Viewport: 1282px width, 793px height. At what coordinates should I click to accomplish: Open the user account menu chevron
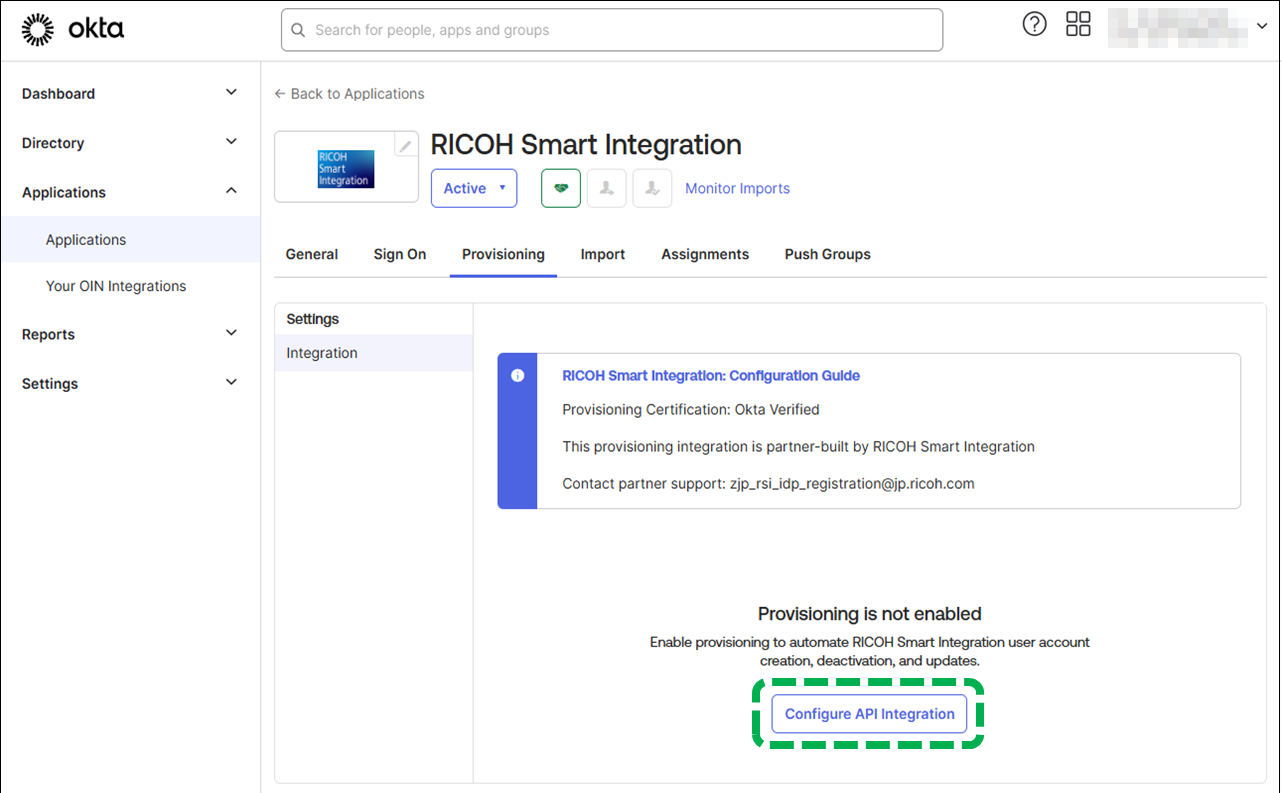[1261, 27]
